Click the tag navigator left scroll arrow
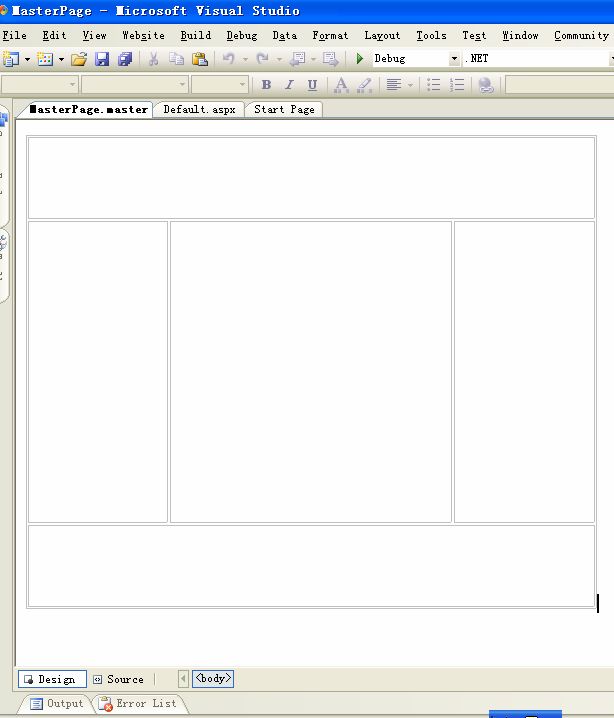This screenshot has height=718, width=614. coord(183,679)
